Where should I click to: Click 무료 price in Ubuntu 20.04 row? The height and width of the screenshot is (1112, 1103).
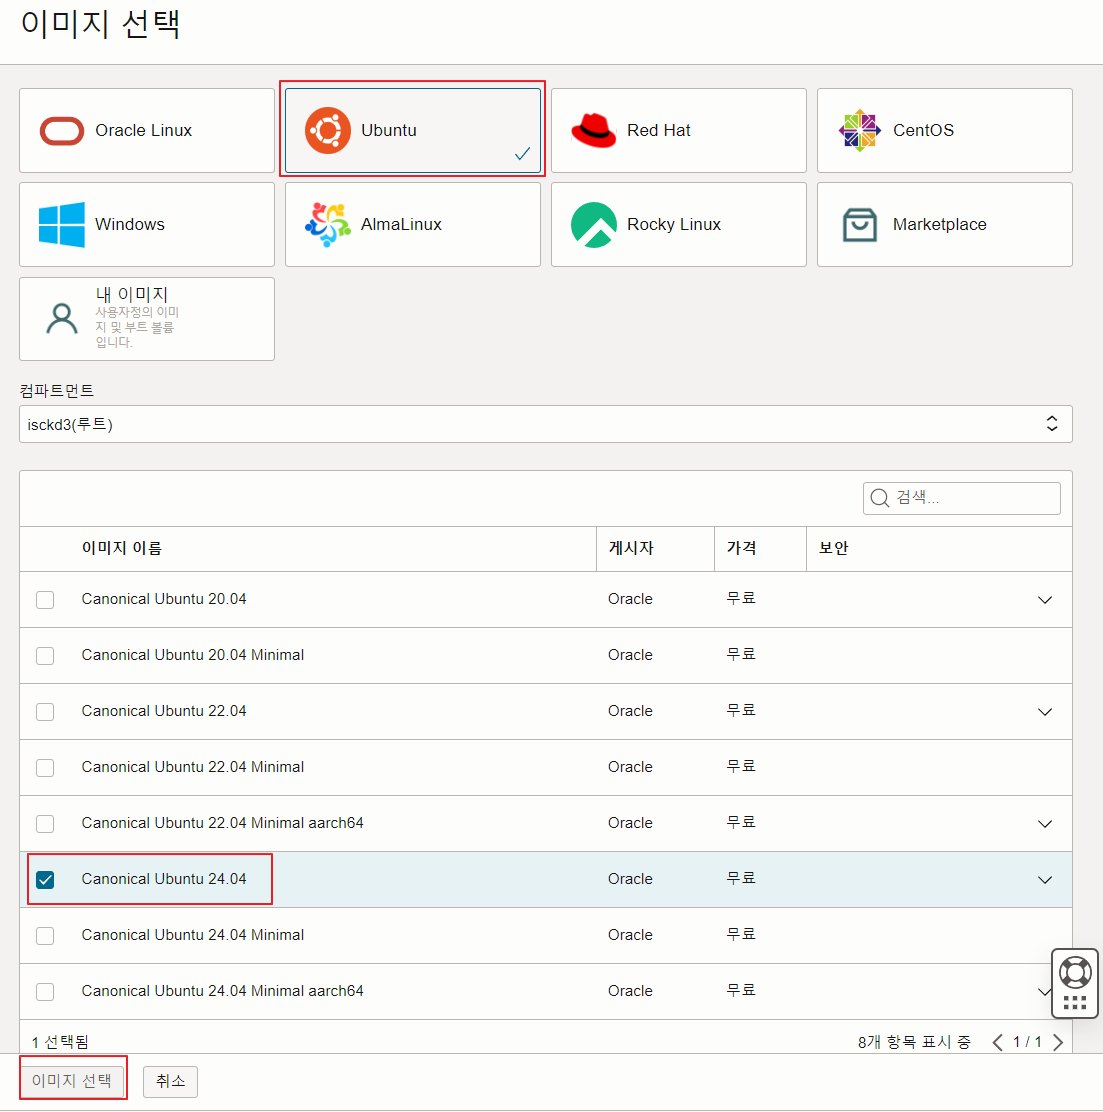click(741, 599)
